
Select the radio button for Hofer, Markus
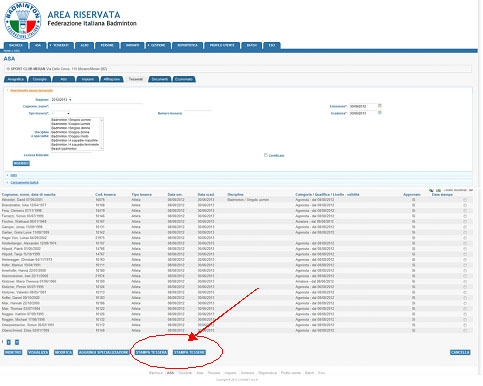tap(465, 265)
